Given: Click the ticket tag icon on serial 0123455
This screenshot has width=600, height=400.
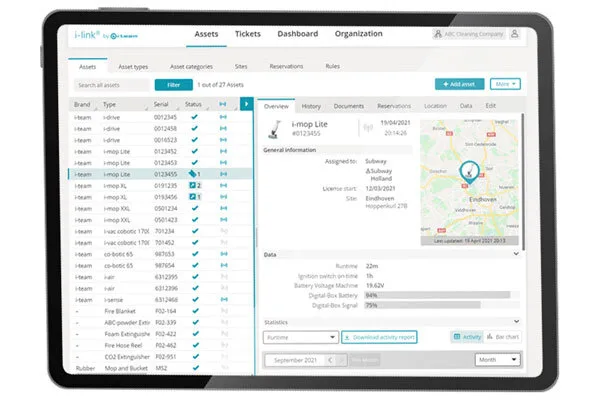Looking at the screenshot, I should tap(192, 174).
